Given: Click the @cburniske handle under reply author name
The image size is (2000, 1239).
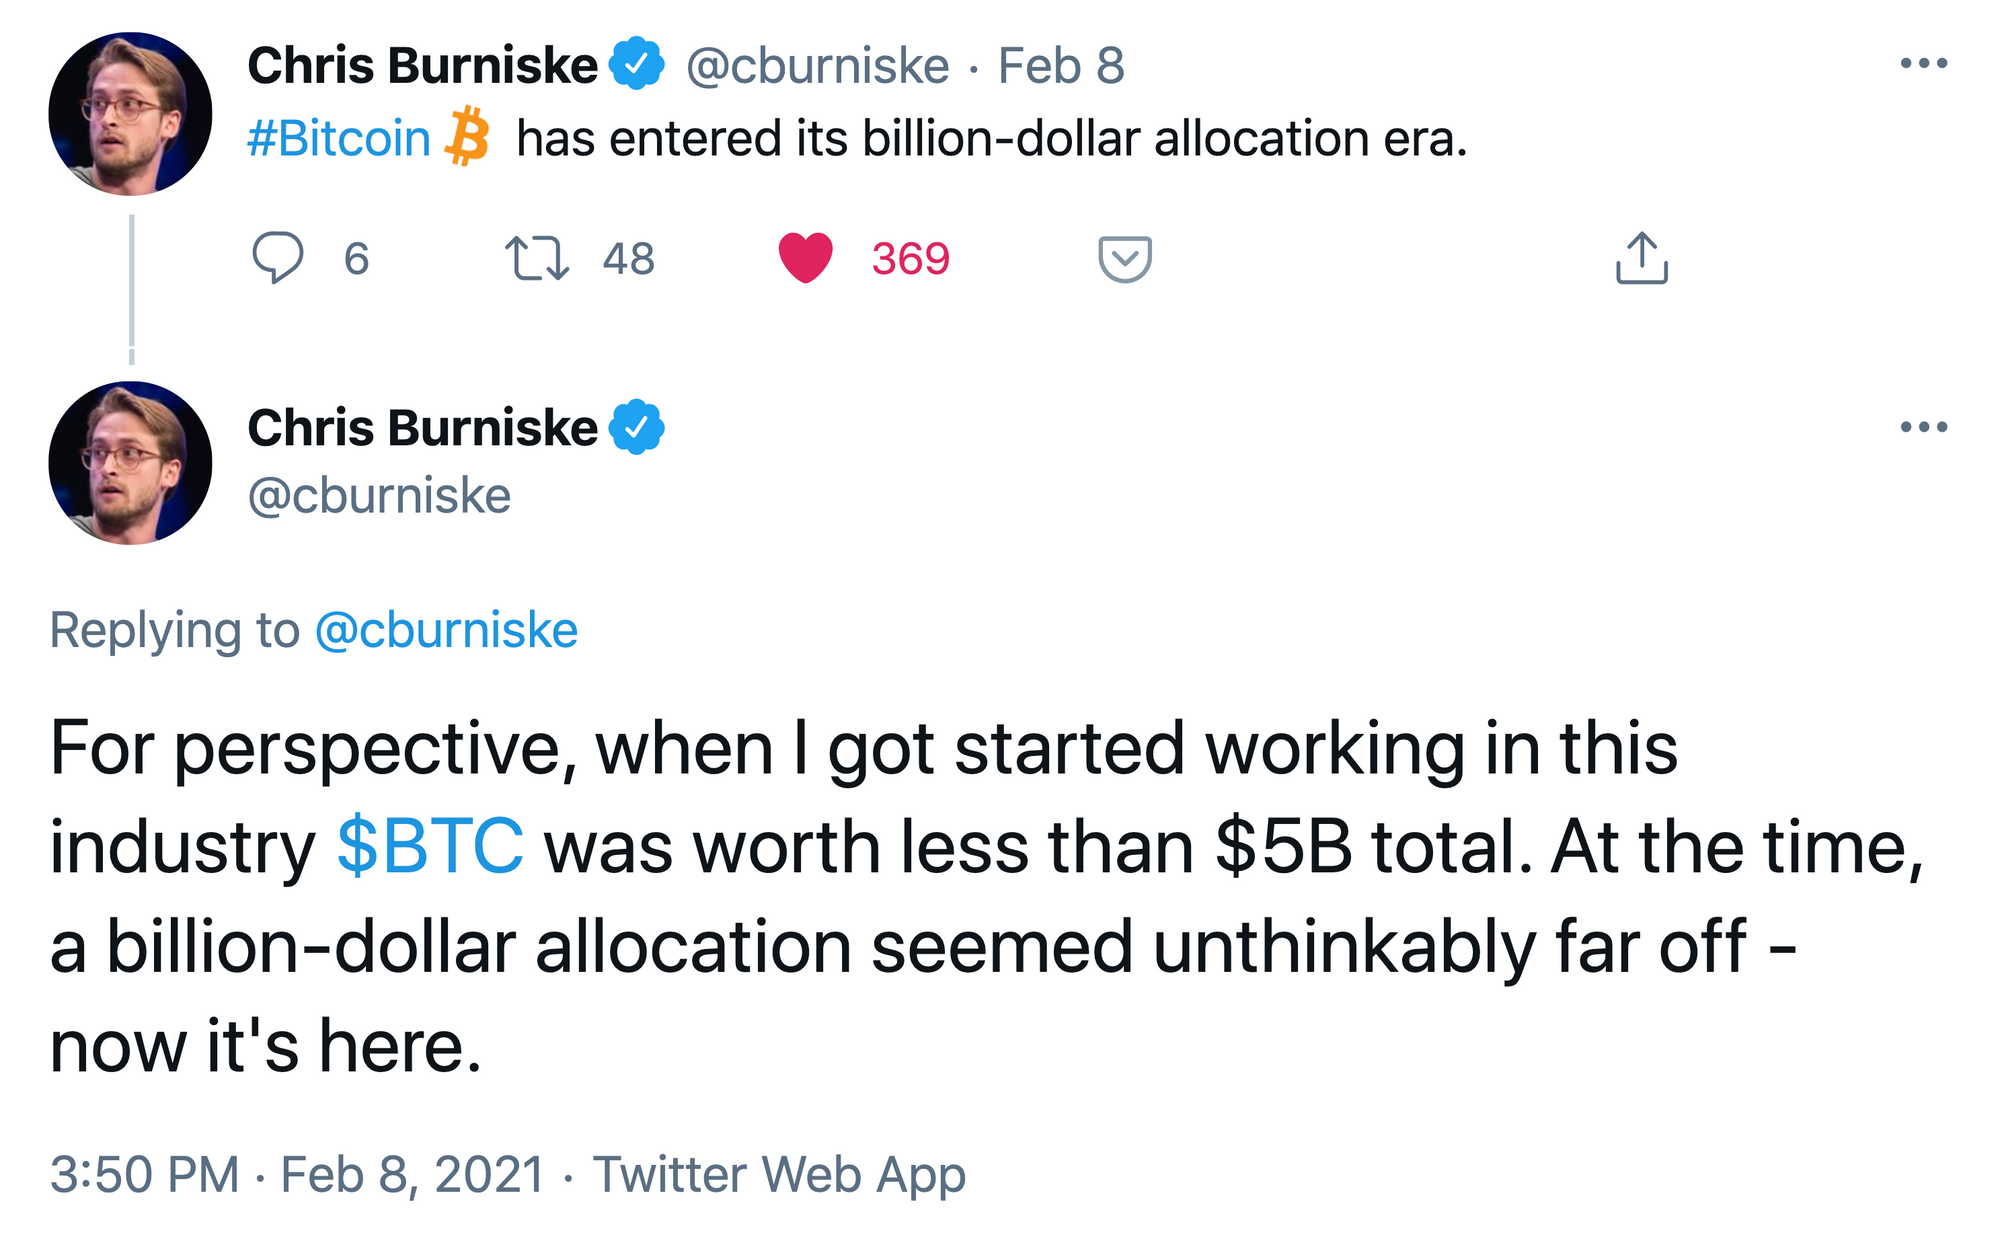Looking at the screenshot, I should pos(379,496).
